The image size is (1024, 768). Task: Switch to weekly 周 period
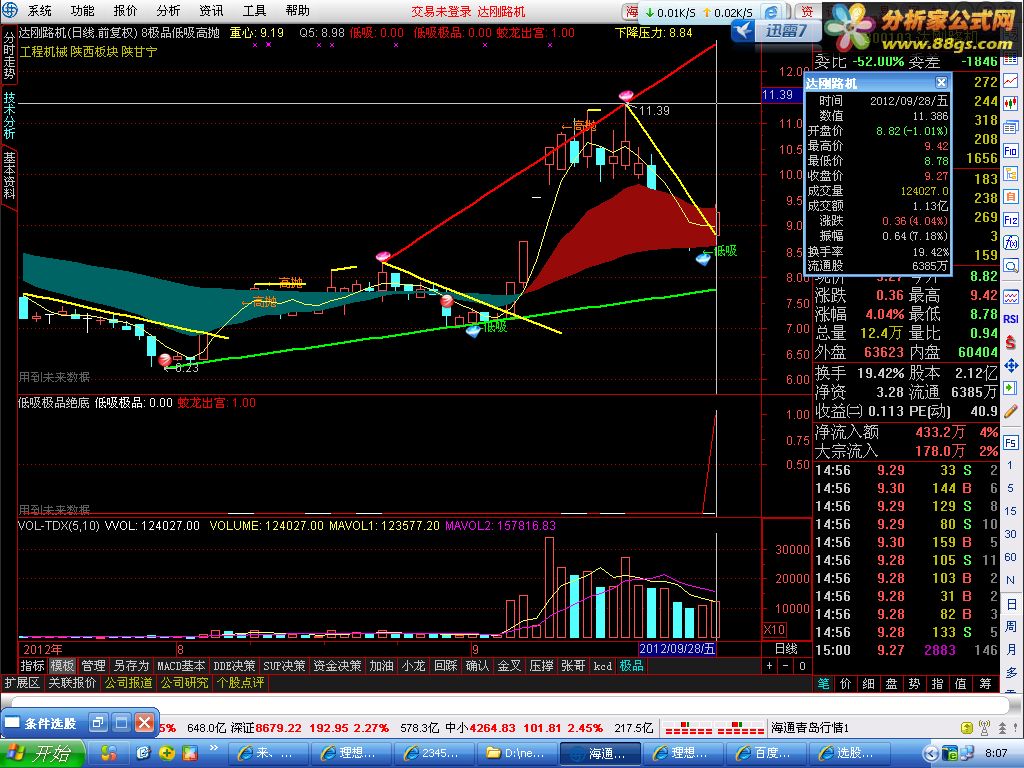pyautogui.click(x=1010, y=626)
